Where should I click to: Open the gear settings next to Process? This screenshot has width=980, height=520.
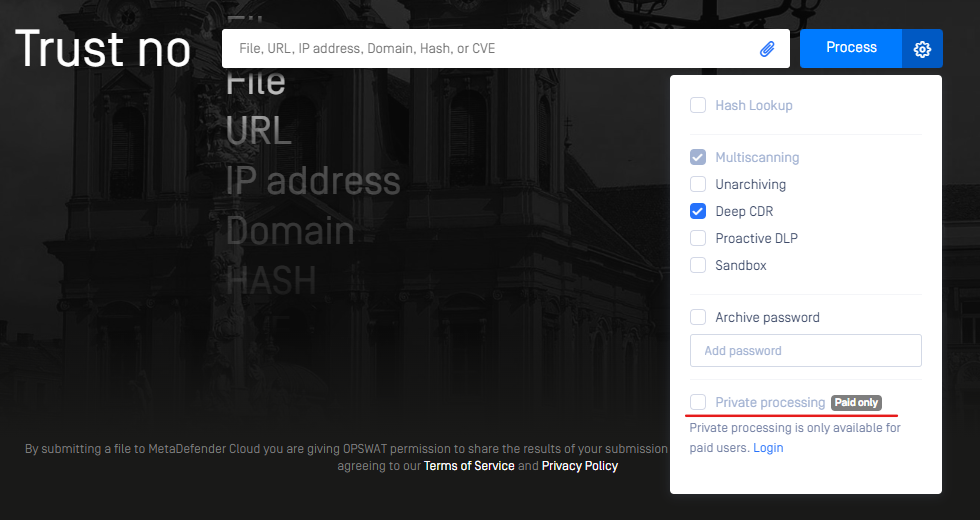point(922,49)
